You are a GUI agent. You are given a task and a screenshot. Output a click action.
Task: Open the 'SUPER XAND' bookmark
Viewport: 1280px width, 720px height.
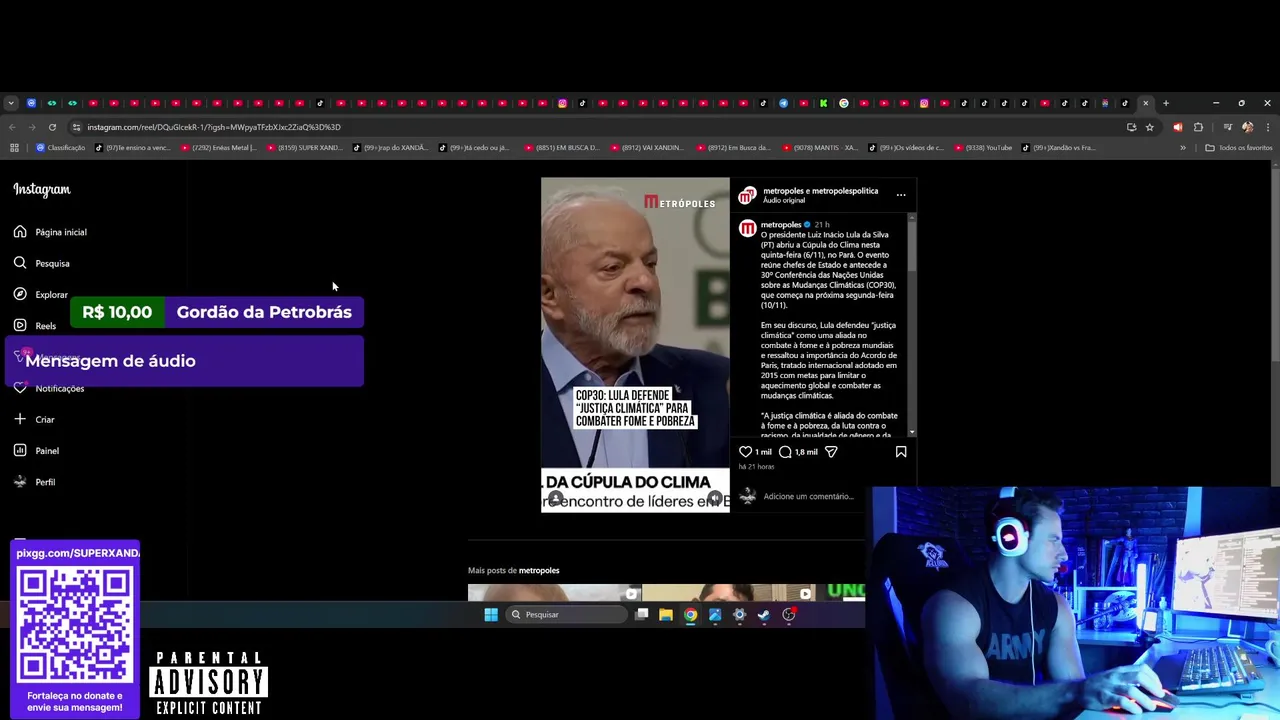coord(305,148)
